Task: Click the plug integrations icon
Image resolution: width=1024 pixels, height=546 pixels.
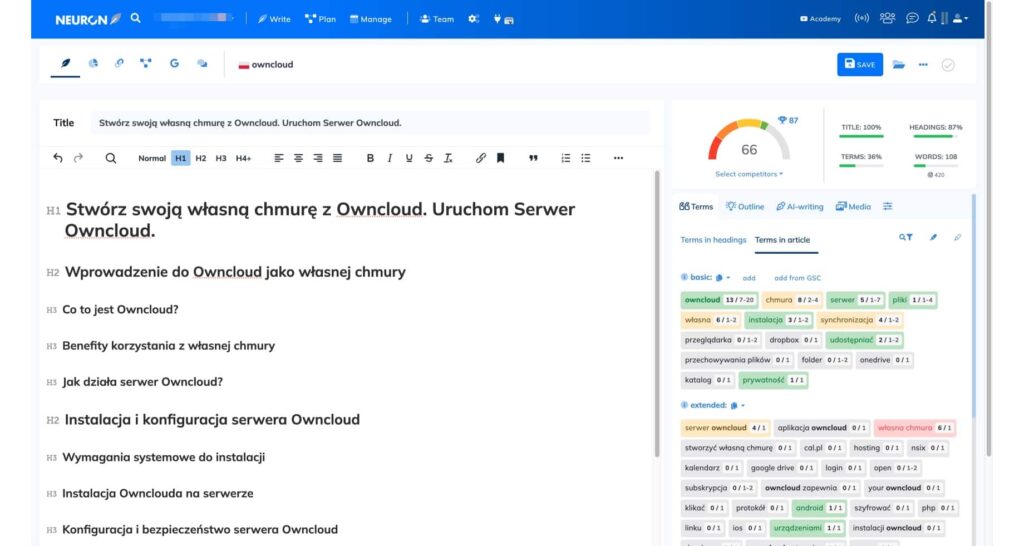Action: point(497,19)
